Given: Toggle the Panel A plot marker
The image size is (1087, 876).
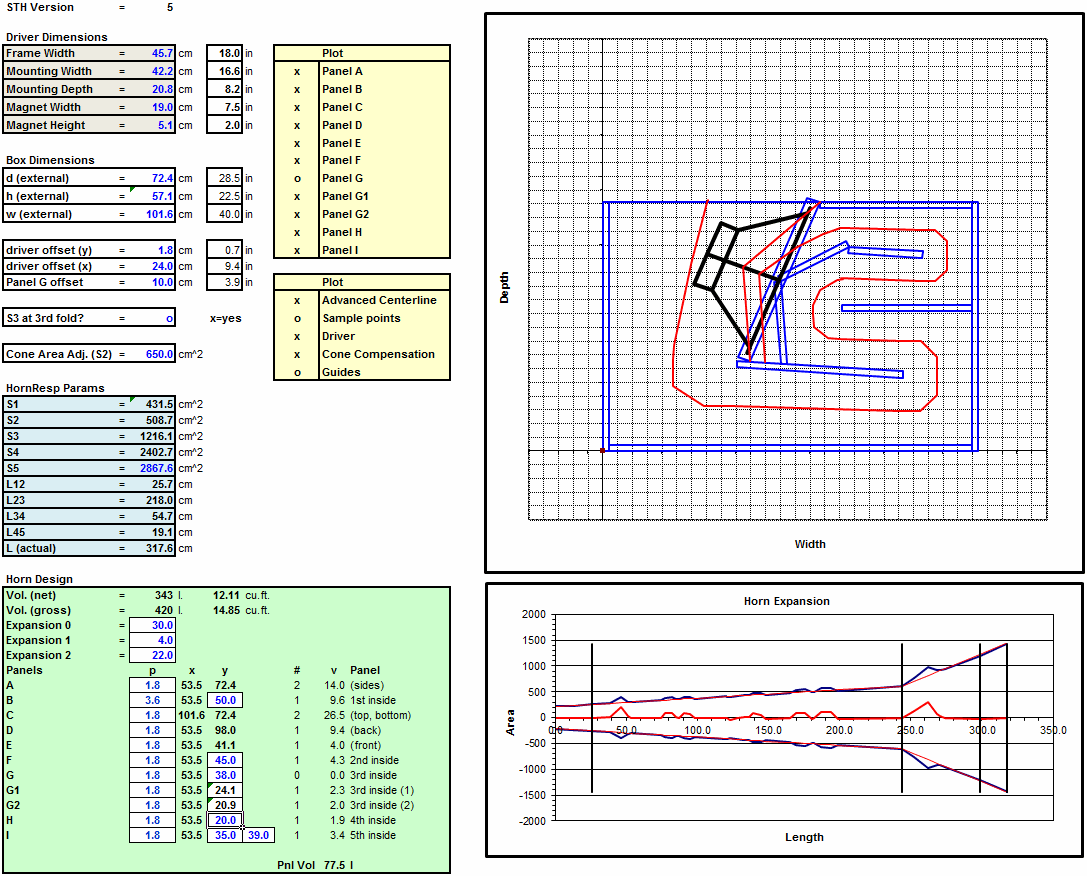Looking at the screenshot, I should coord(297,71).
